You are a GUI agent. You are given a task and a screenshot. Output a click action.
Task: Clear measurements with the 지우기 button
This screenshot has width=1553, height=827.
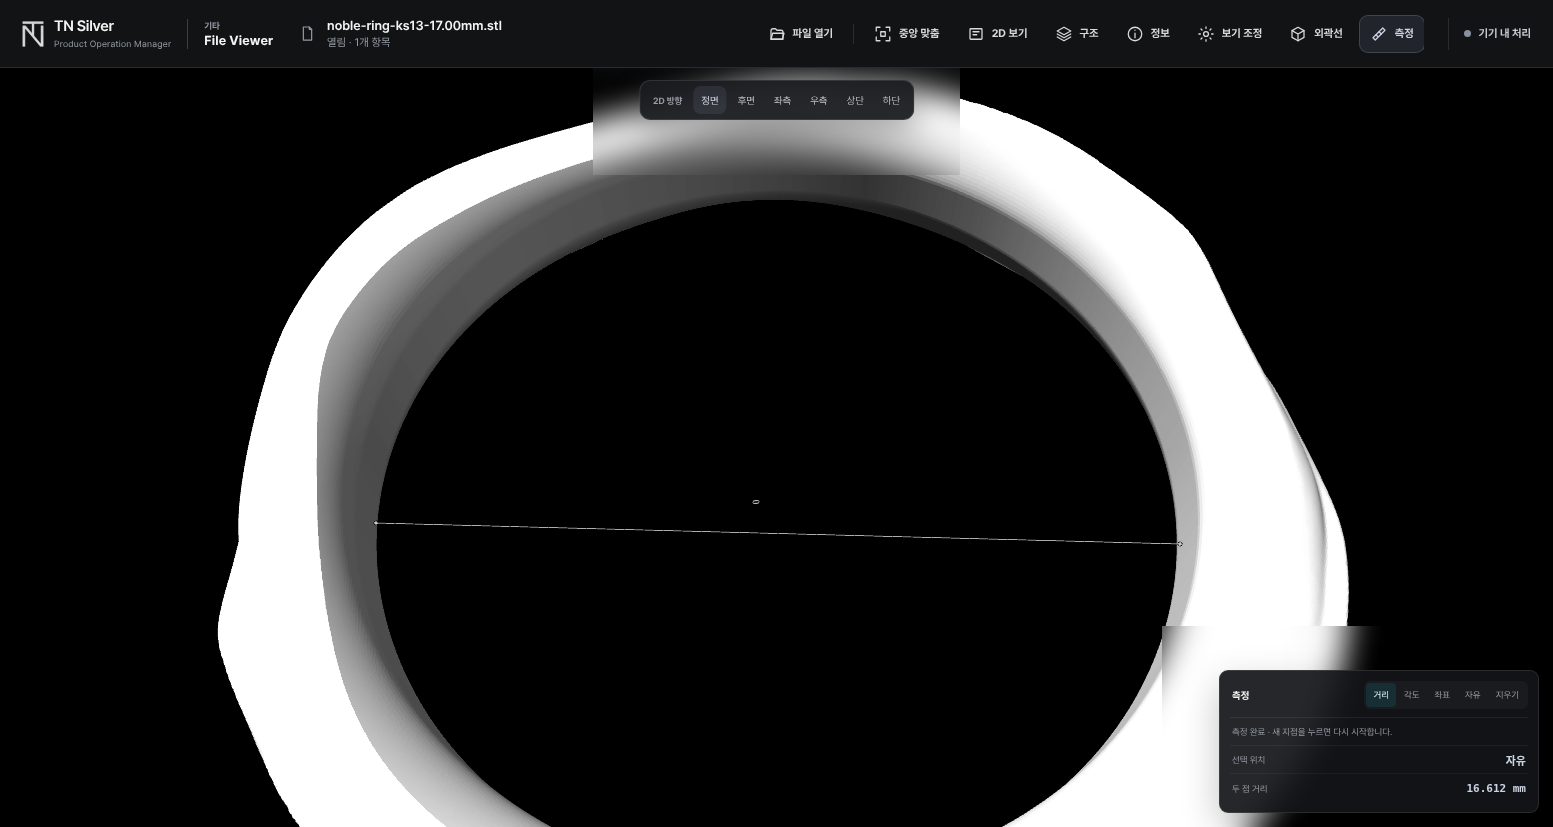click(x=1507, y=695)
